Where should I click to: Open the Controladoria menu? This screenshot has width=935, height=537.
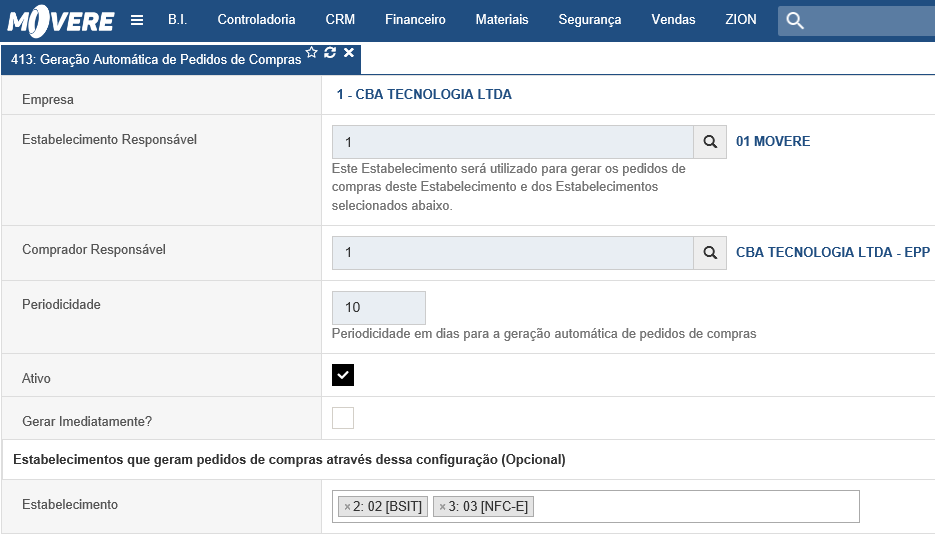tap(256, 20)
